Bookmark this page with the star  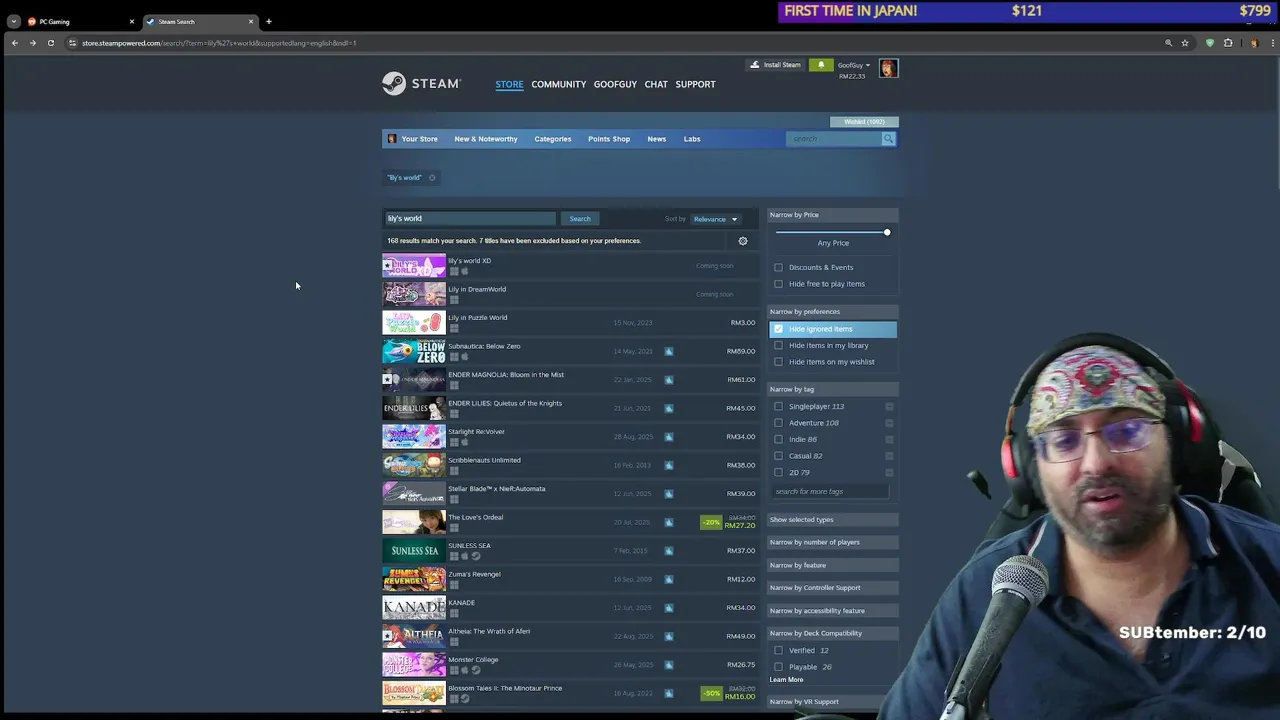[x=1185, y=43]
